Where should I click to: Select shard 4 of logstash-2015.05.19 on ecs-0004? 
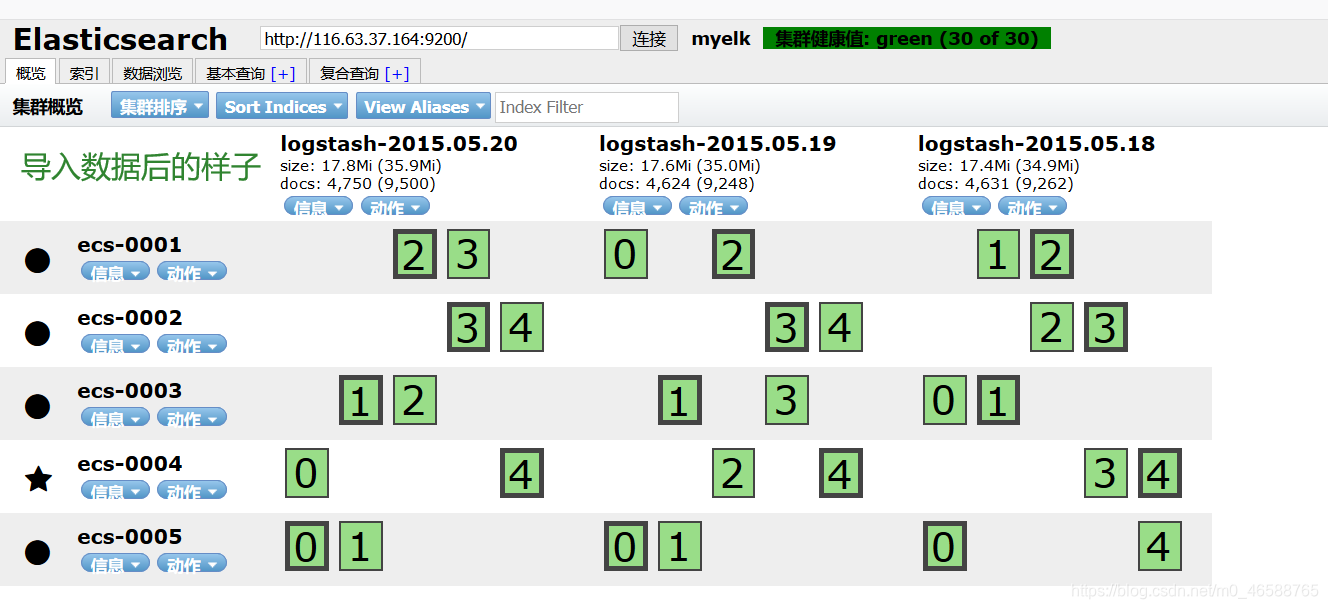click(840, 473)
